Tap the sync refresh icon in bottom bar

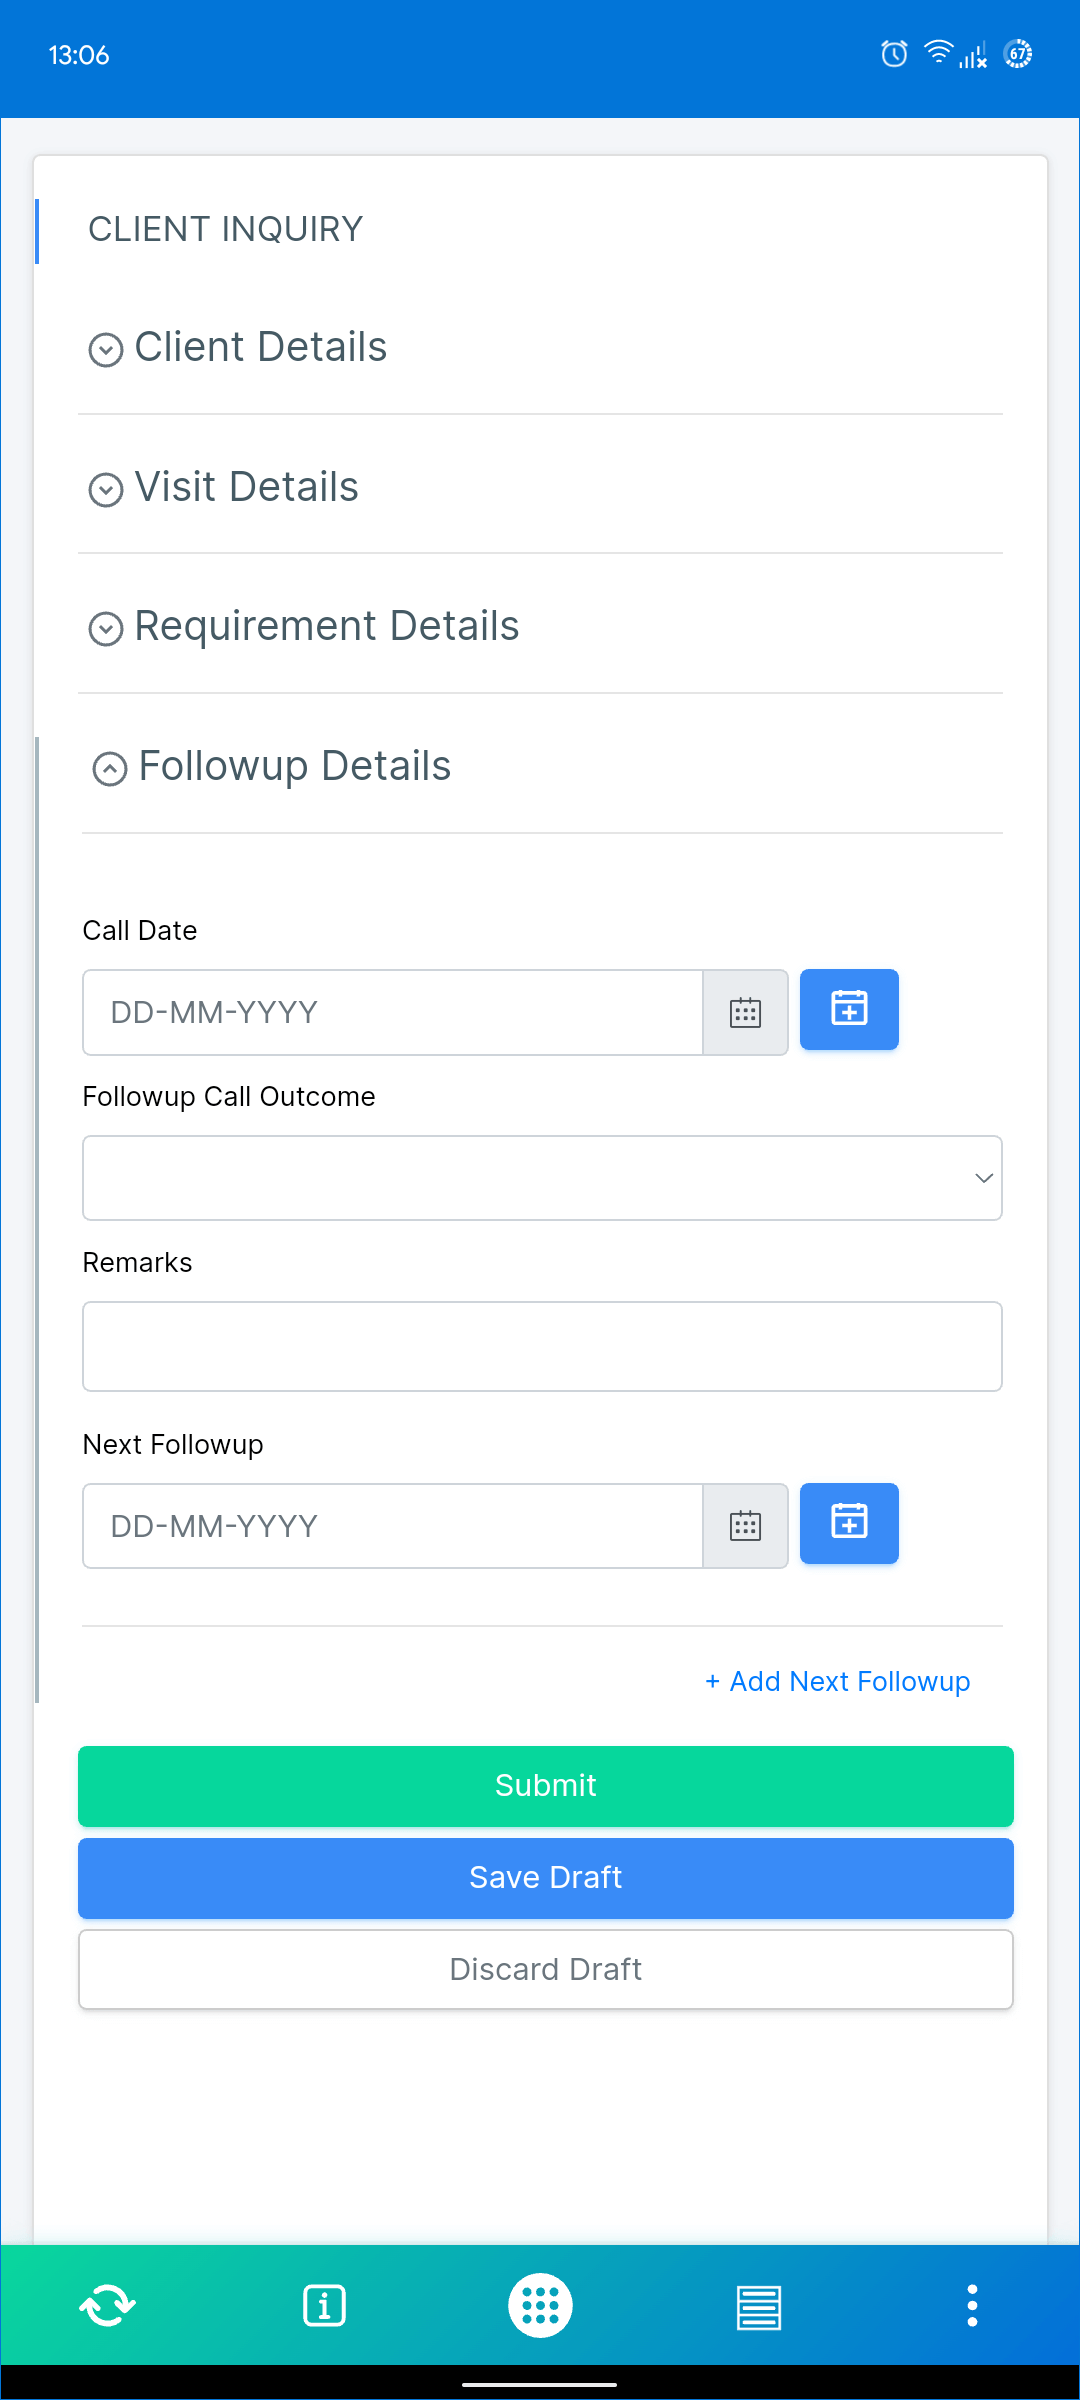tap(107, 2306)
